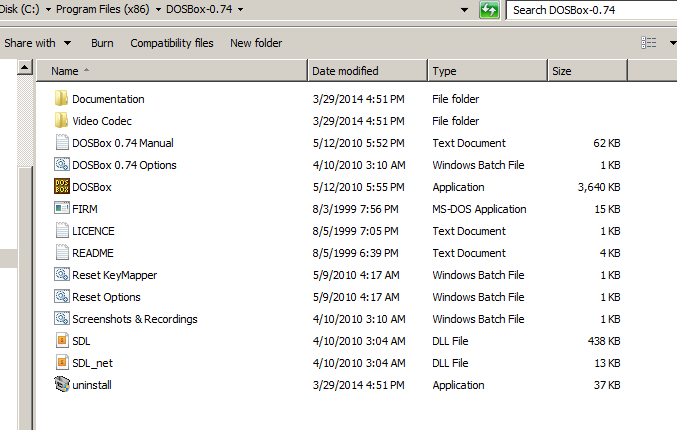Click the green refresh button
Viewport: 677px width, 430px height.
point(489,9)
